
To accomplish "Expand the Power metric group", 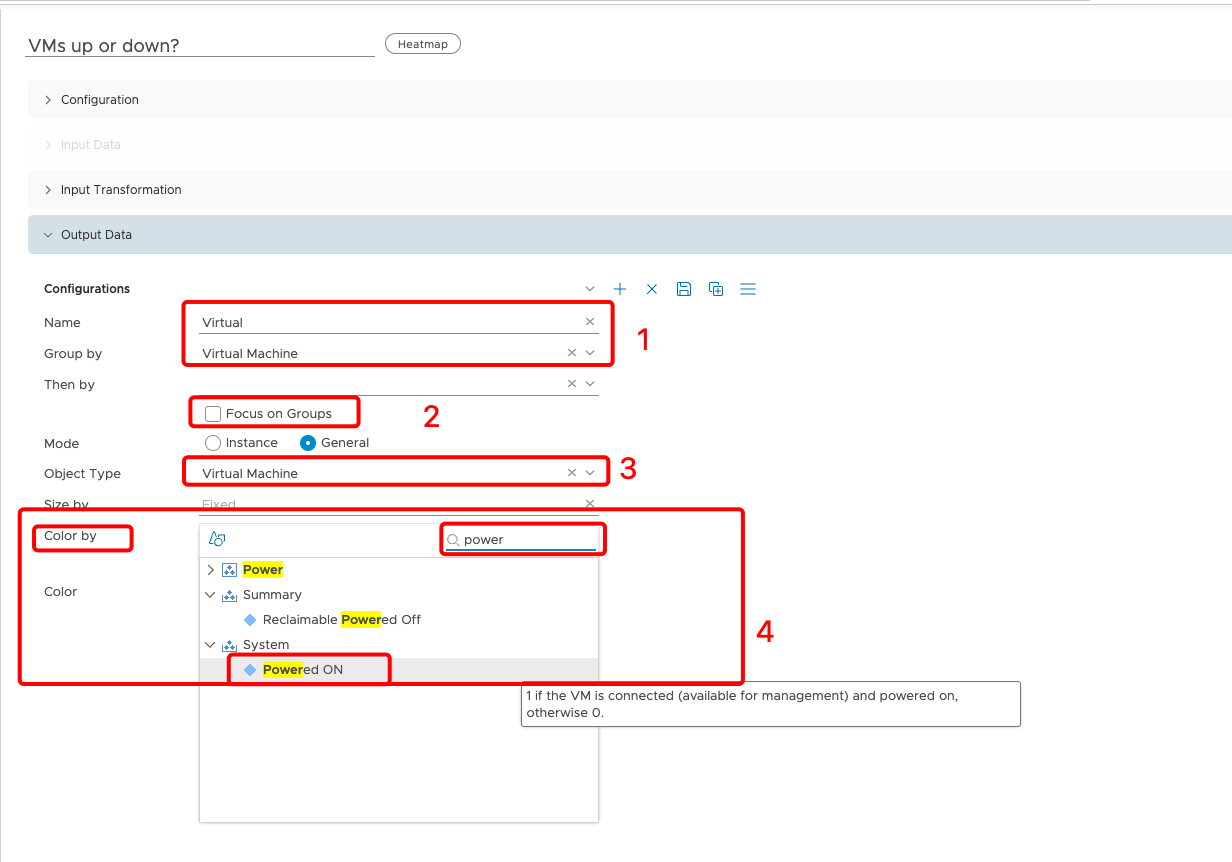I will pyautogui.click(x=209, y=569).
